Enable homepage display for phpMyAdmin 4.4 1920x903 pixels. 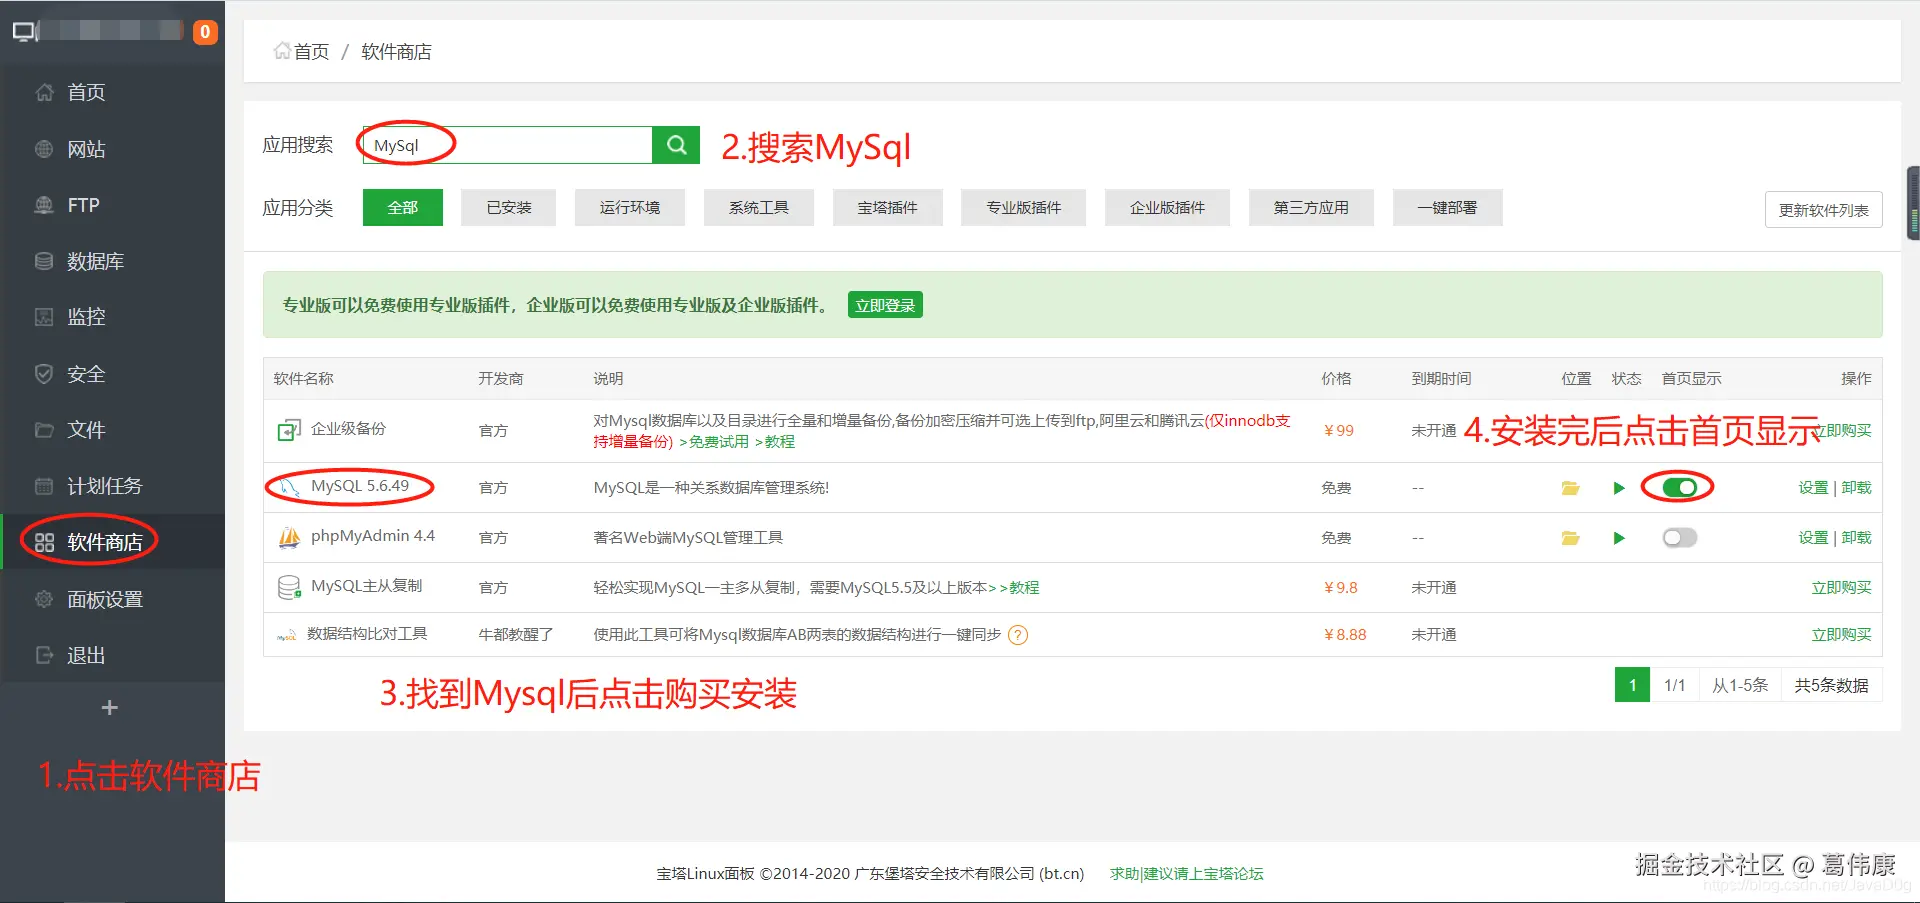click(x=1680, y=538)
